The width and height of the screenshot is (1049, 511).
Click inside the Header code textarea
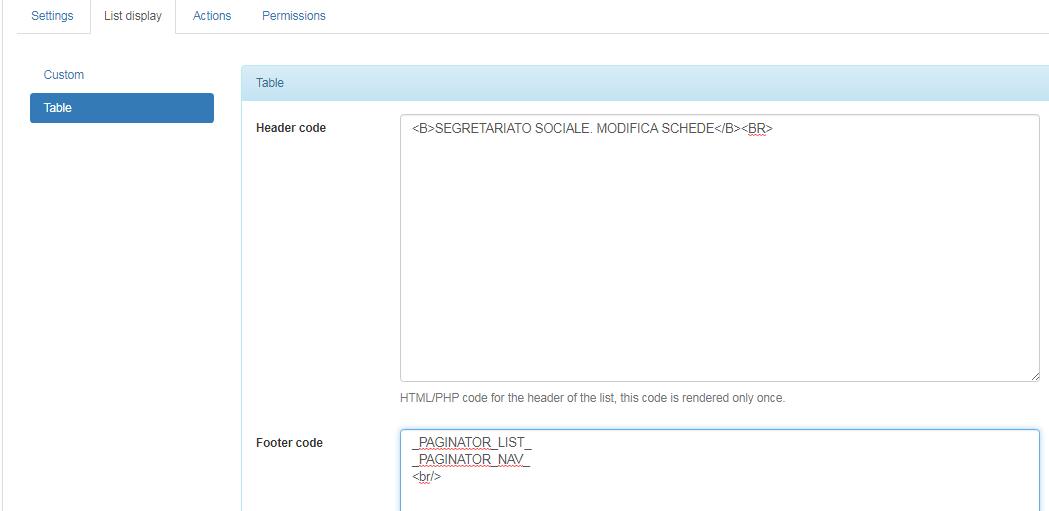click(720, 248)
